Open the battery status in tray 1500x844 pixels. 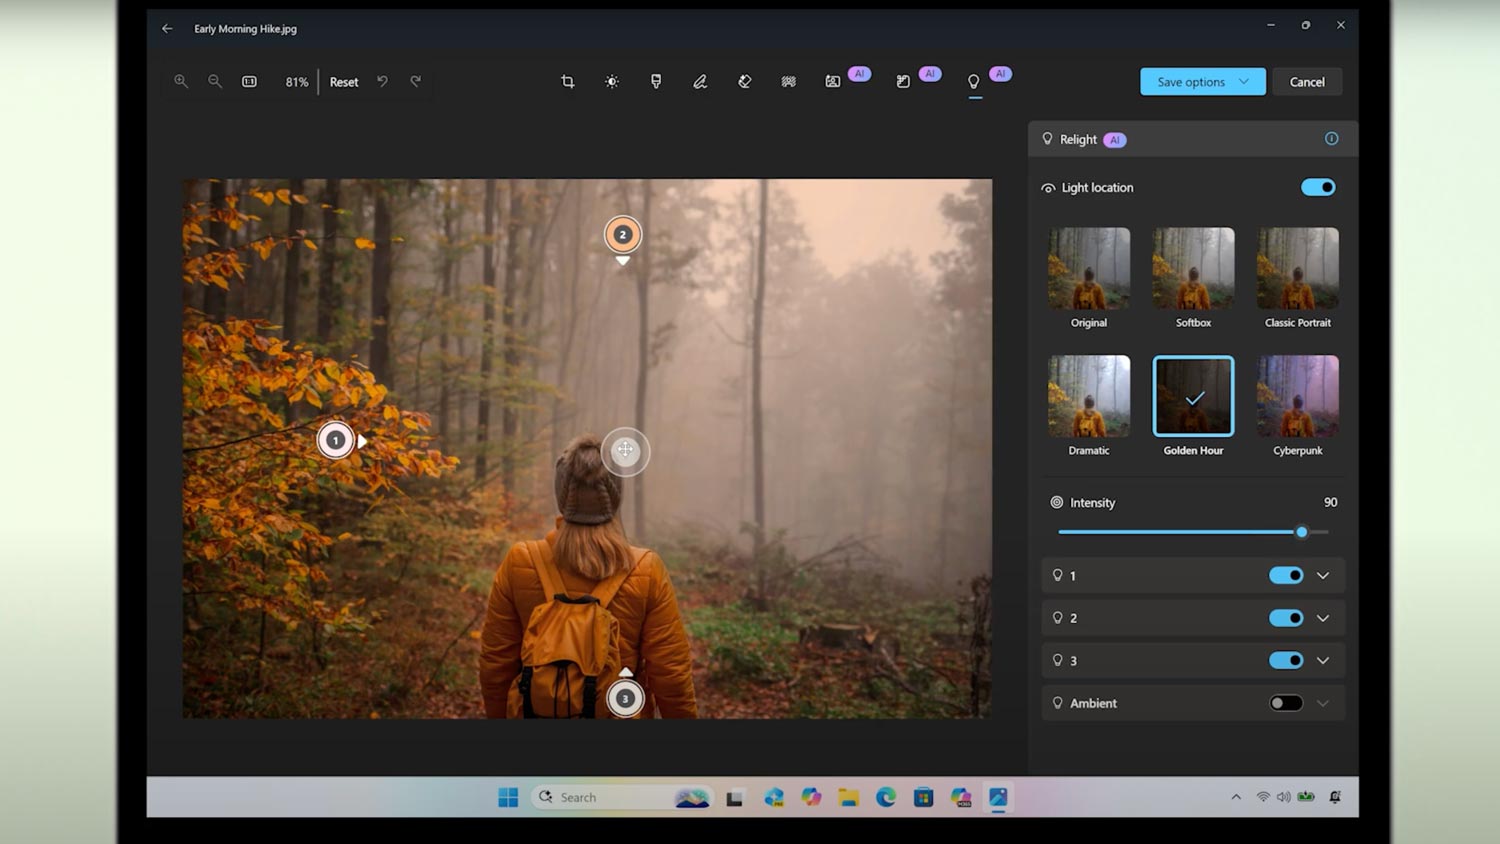point(1306,797)
